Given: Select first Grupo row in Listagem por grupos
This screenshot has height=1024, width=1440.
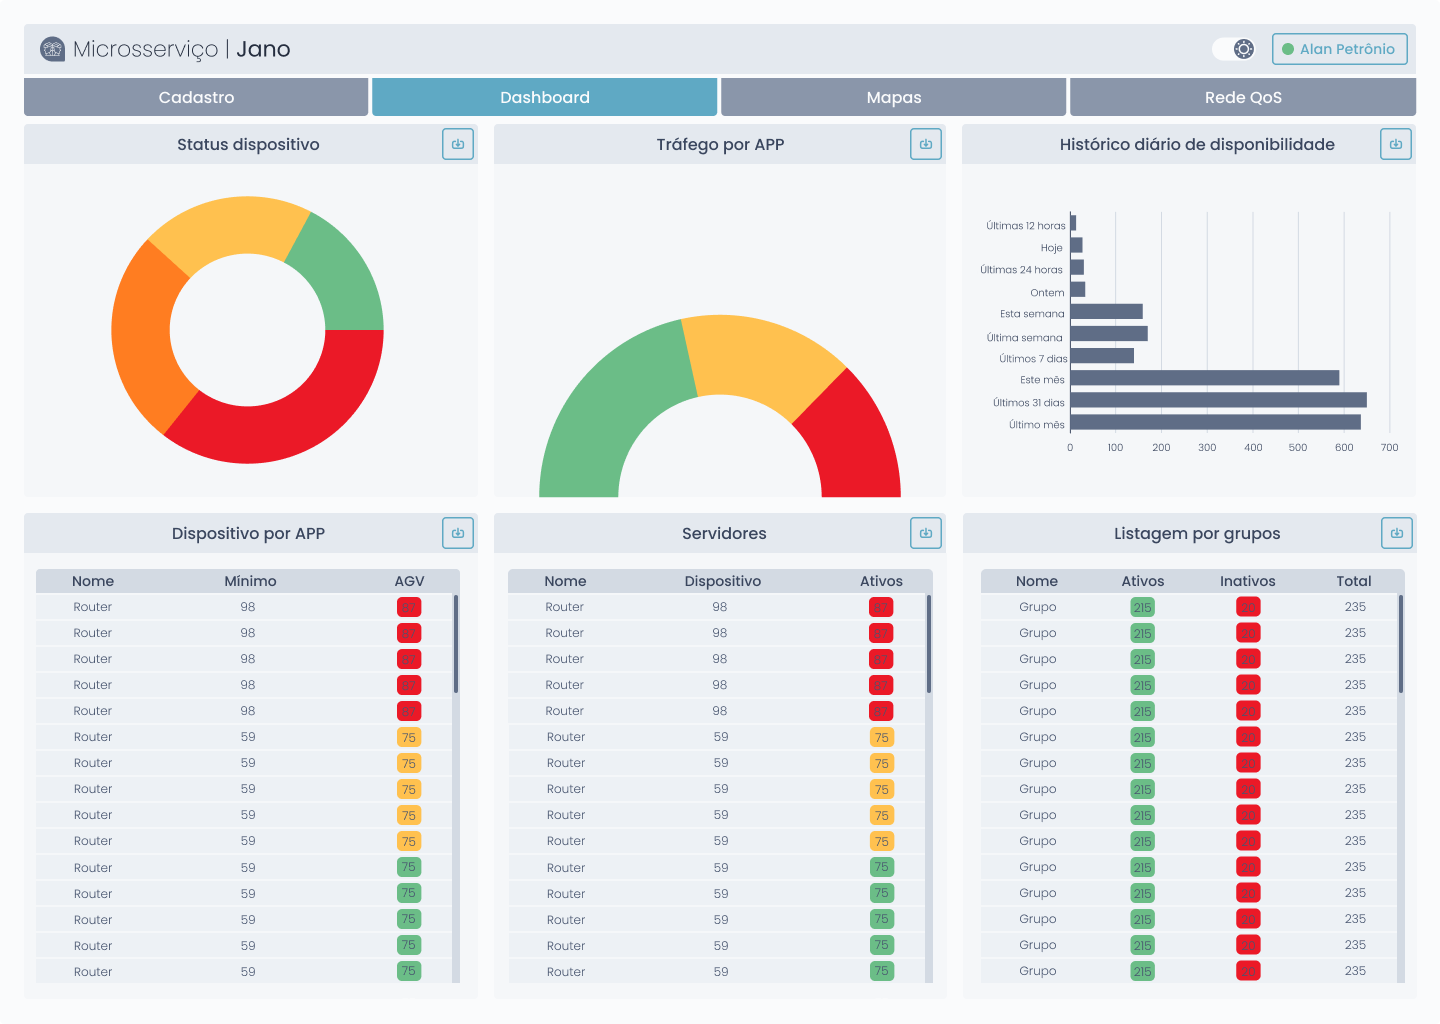Looking at the screenshot, I should click(1189, 607).
